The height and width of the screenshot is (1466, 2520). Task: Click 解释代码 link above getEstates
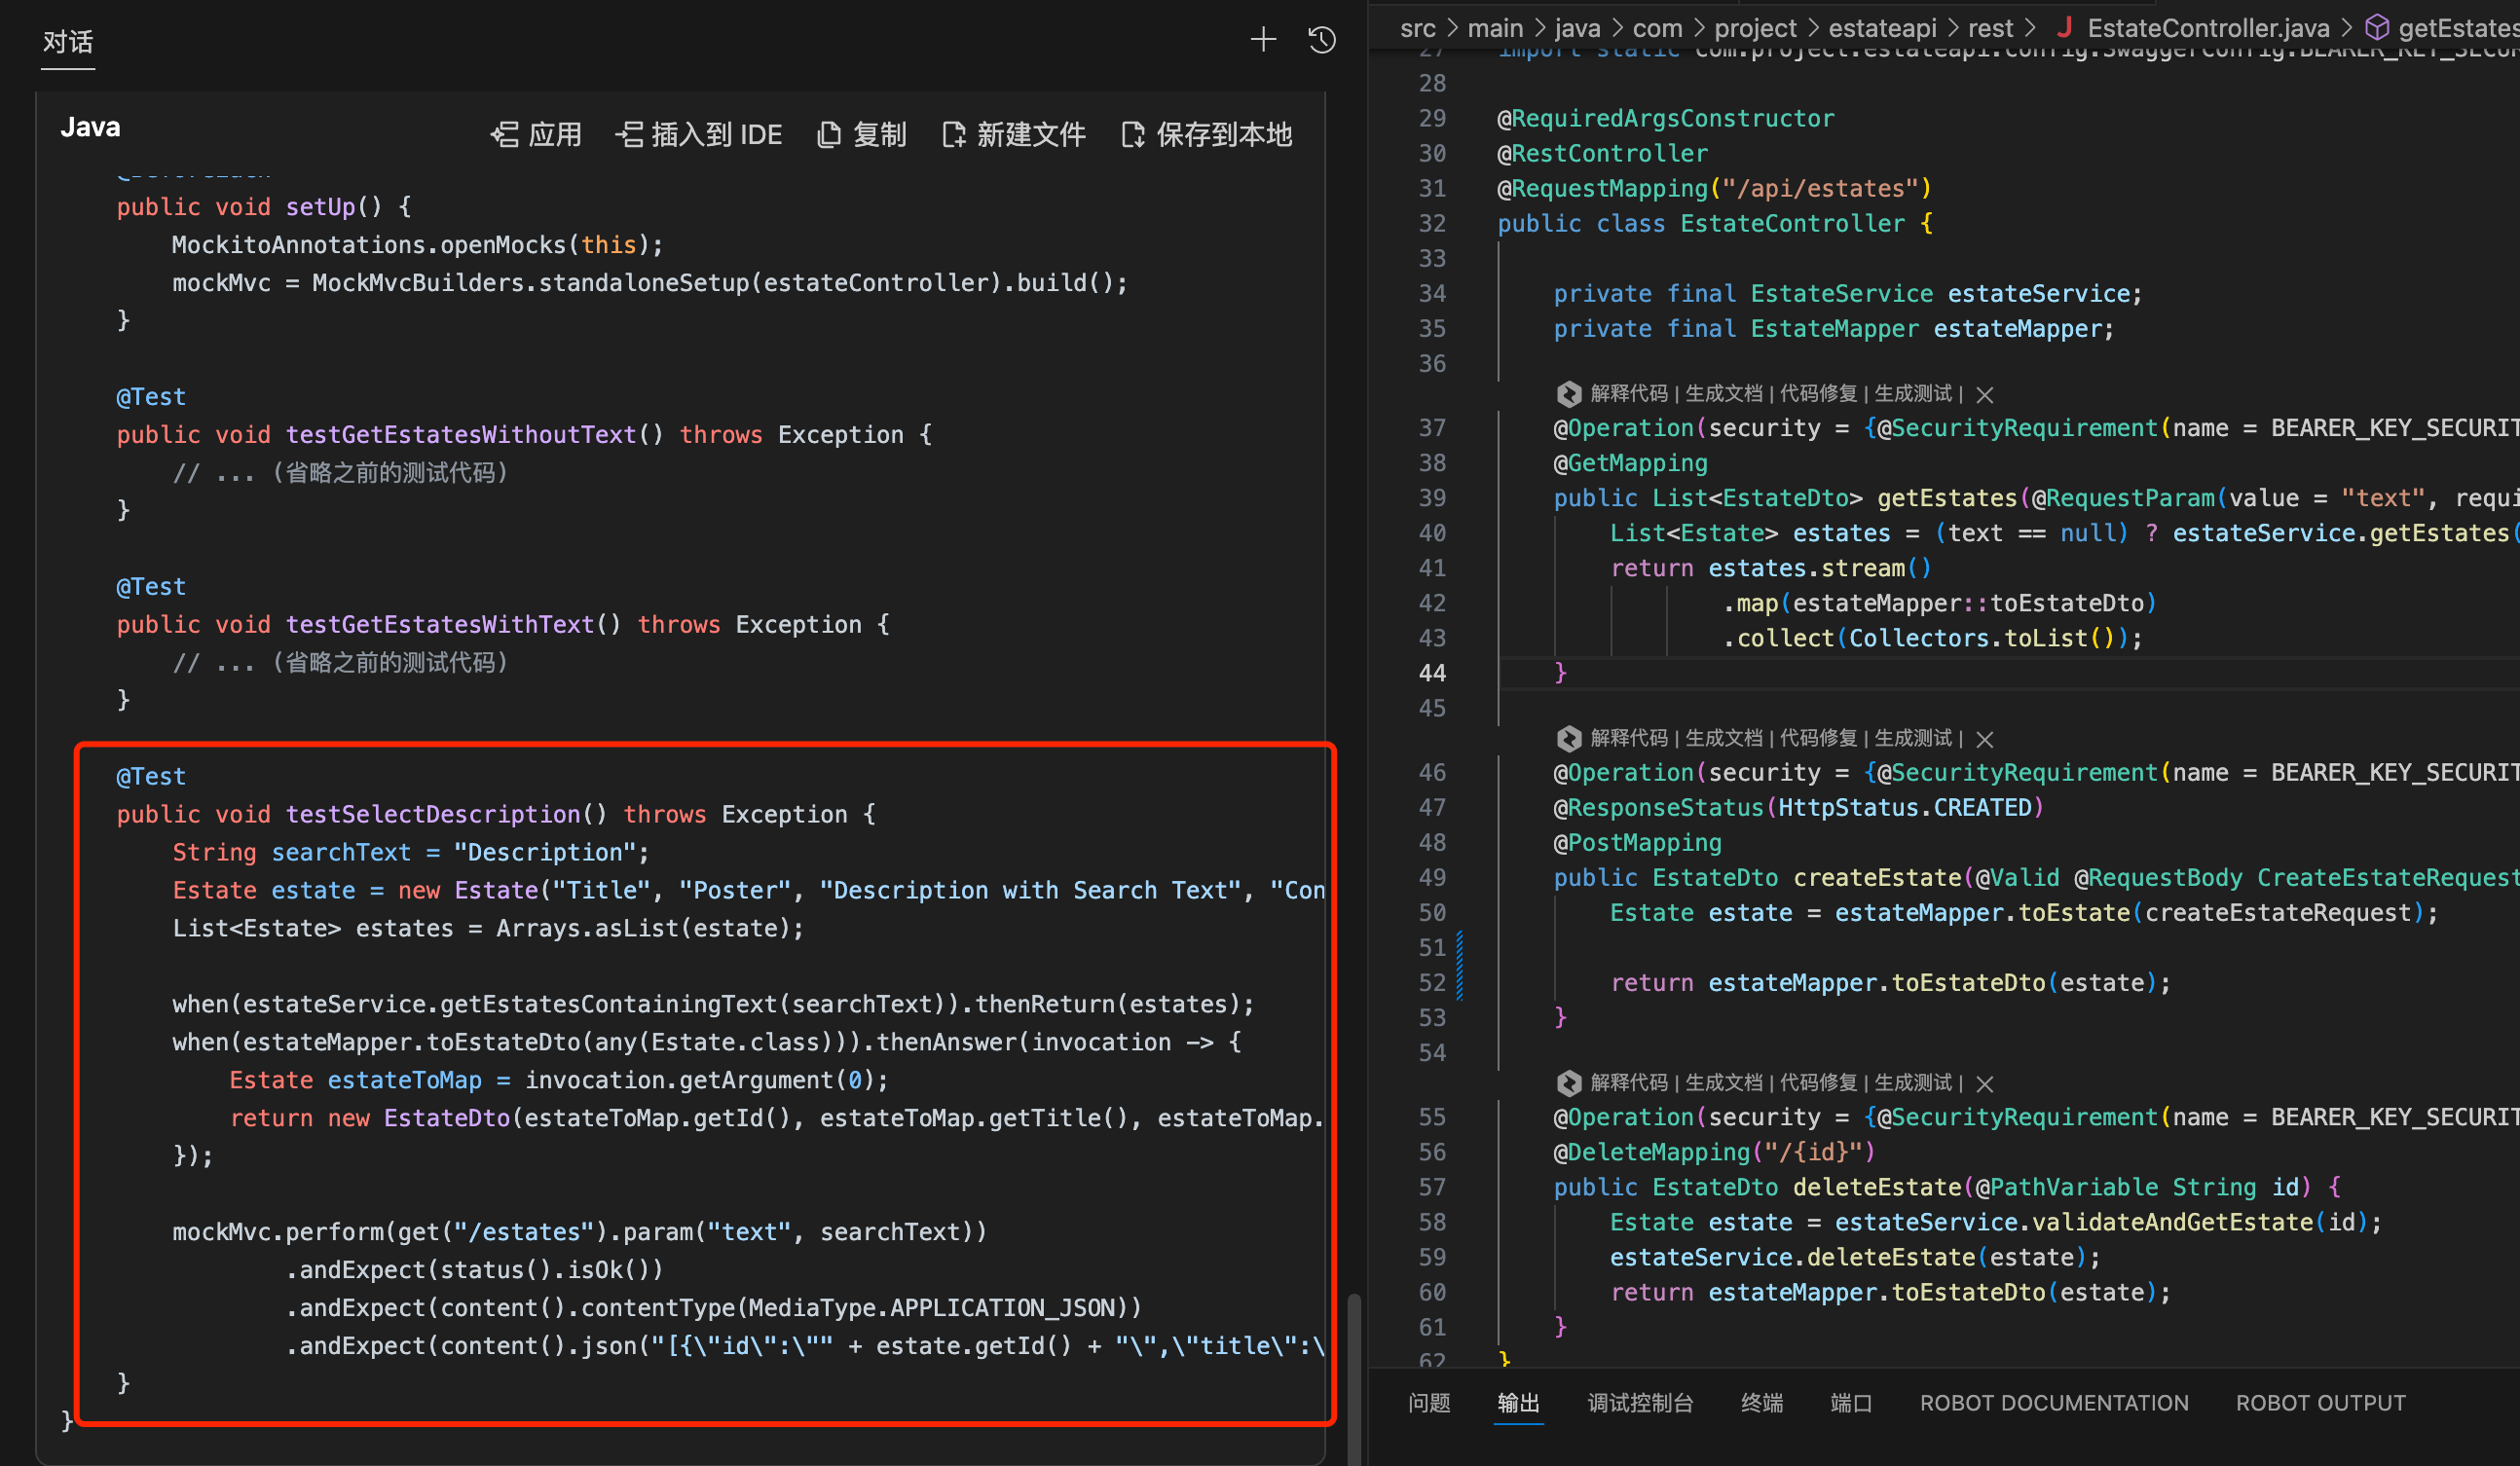(x=1629, y=394)
